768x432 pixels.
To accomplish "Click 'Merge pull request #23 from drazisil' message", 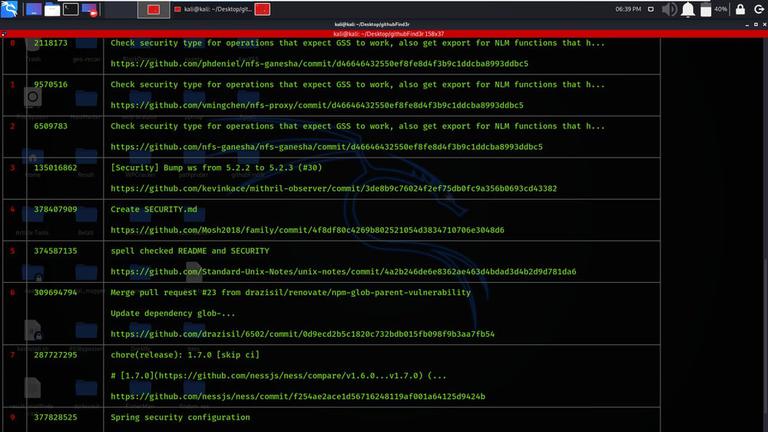I will [x=290, y=293].
